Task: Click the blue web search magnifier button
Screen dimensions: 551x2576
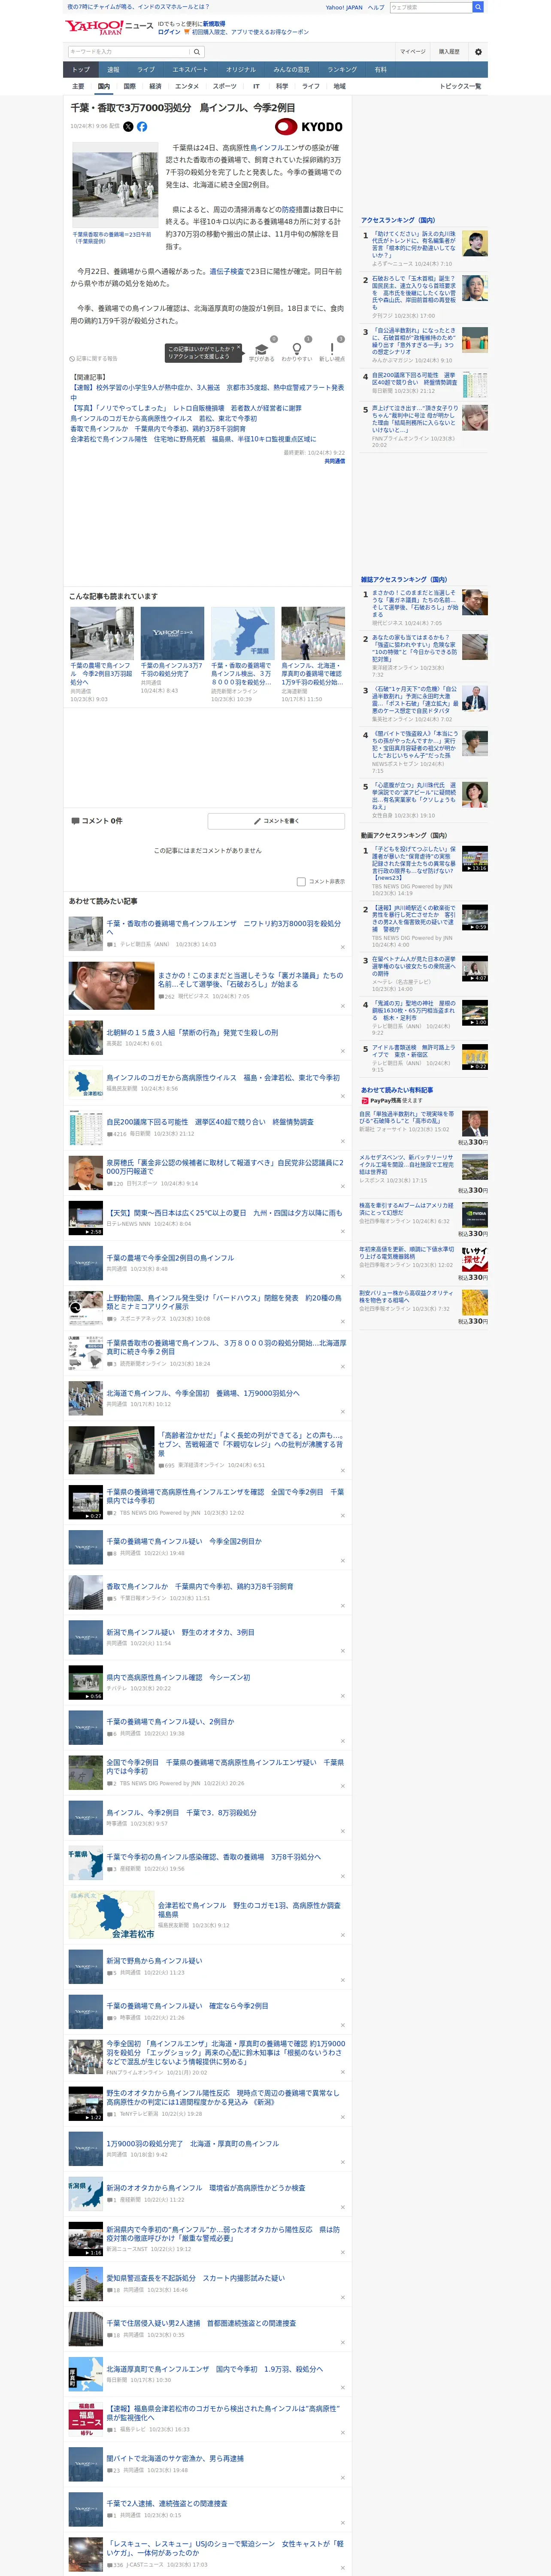Action: click(478, 7)
